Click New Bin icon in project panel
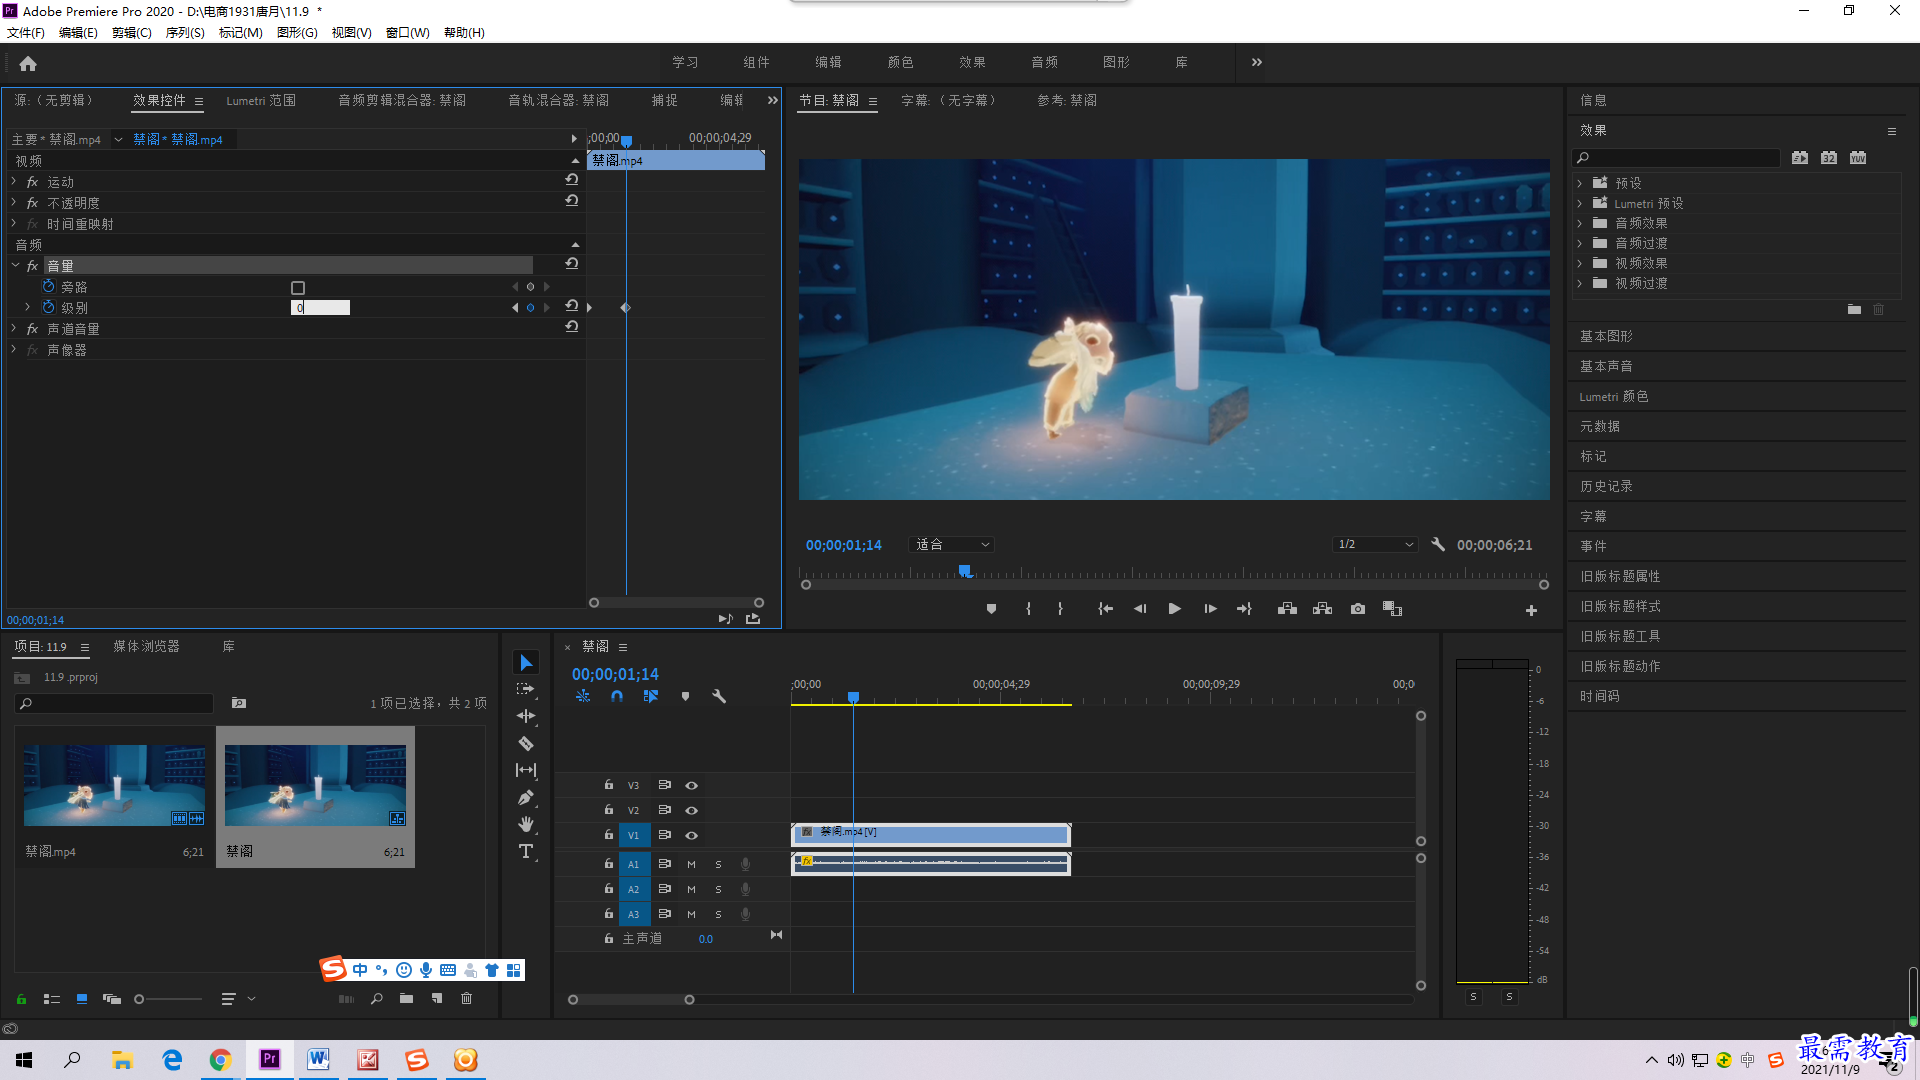The height and width of the screenshot is (1080, 1920). pyautogui.click(x=406, y=998)
